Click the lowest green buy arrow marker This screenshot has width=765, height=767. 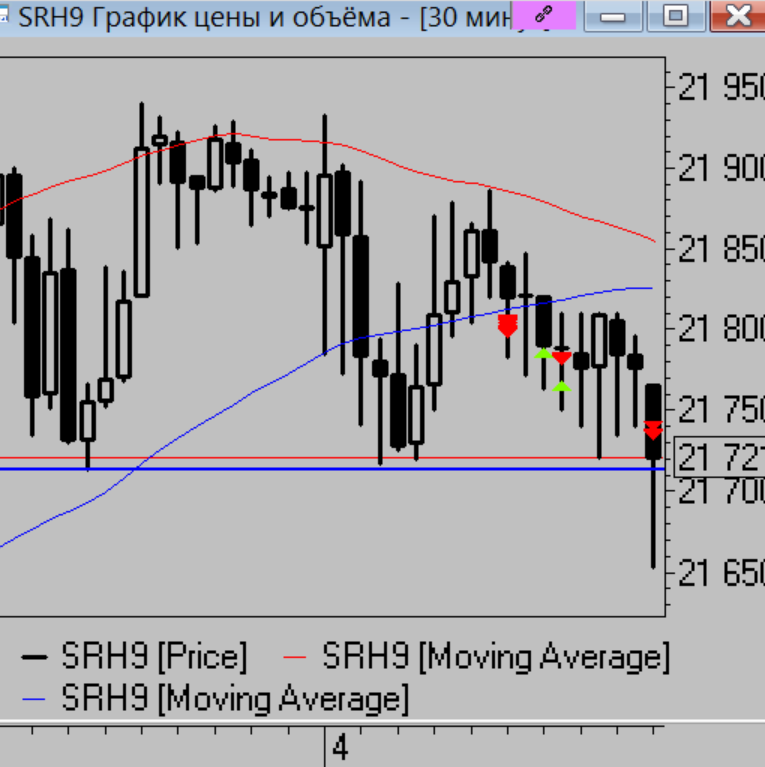562,386
